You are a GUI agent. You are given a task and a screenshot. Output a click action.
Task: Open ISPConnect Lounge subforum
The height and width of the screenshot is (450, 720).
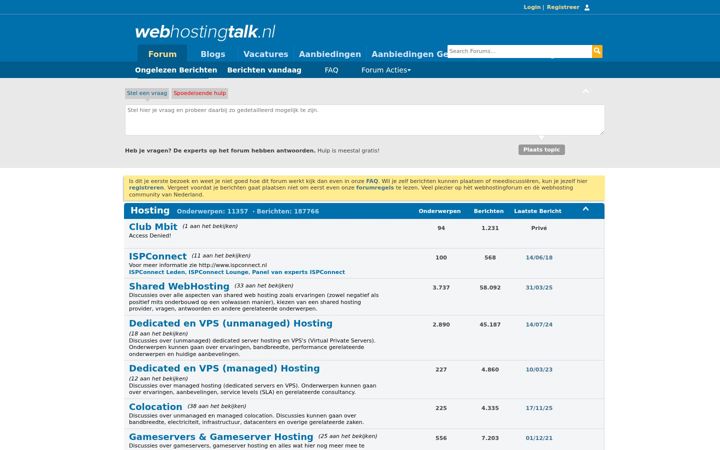click(218, 272)
